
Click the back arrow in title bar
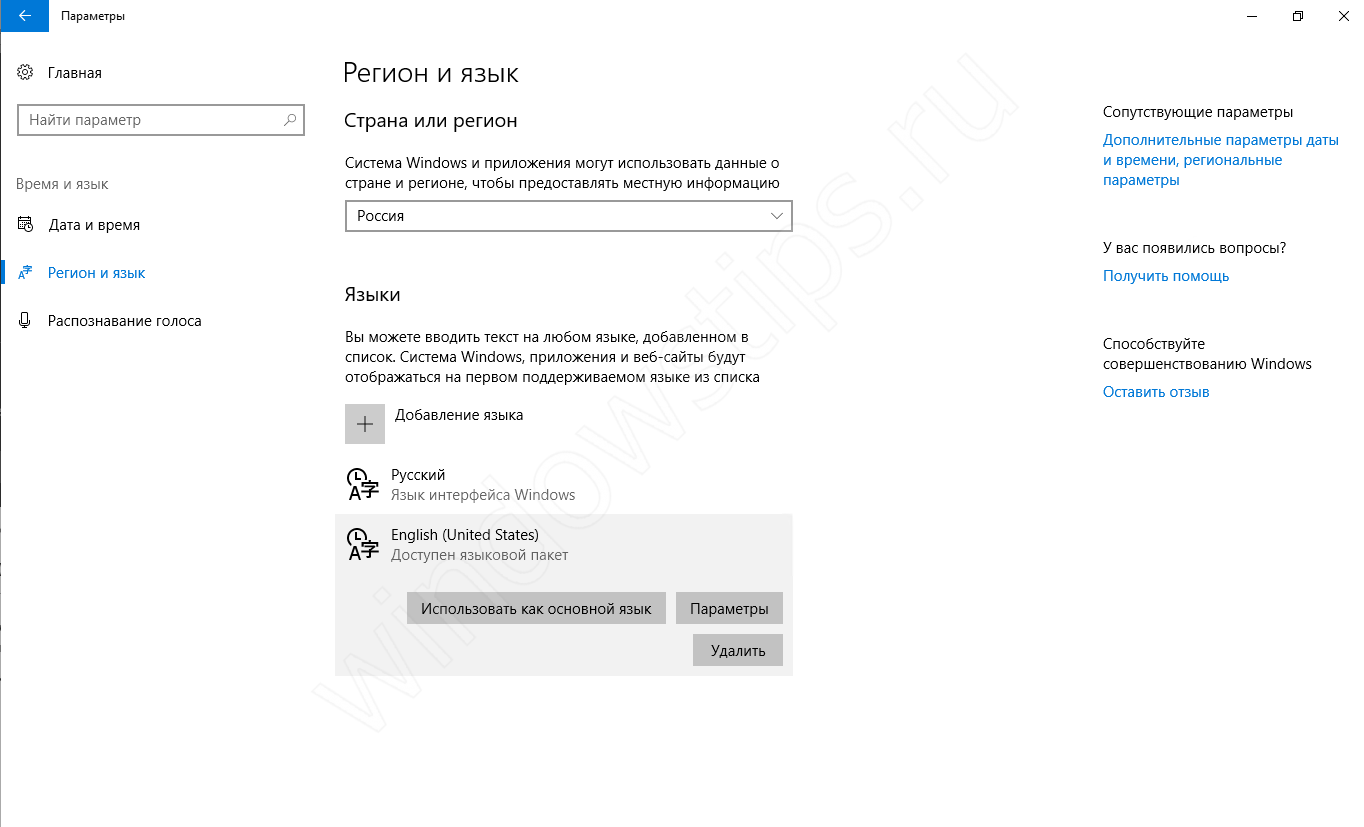[x=24, y=16]
